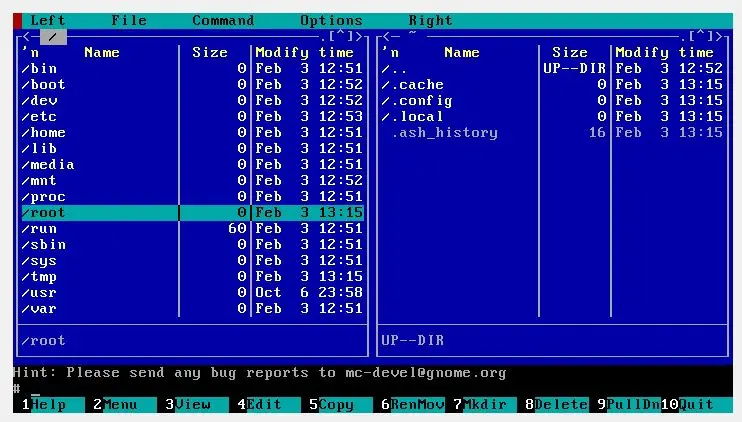742x422 pixels.
Task: Select the /dev directory
Action: pos(192,101)
